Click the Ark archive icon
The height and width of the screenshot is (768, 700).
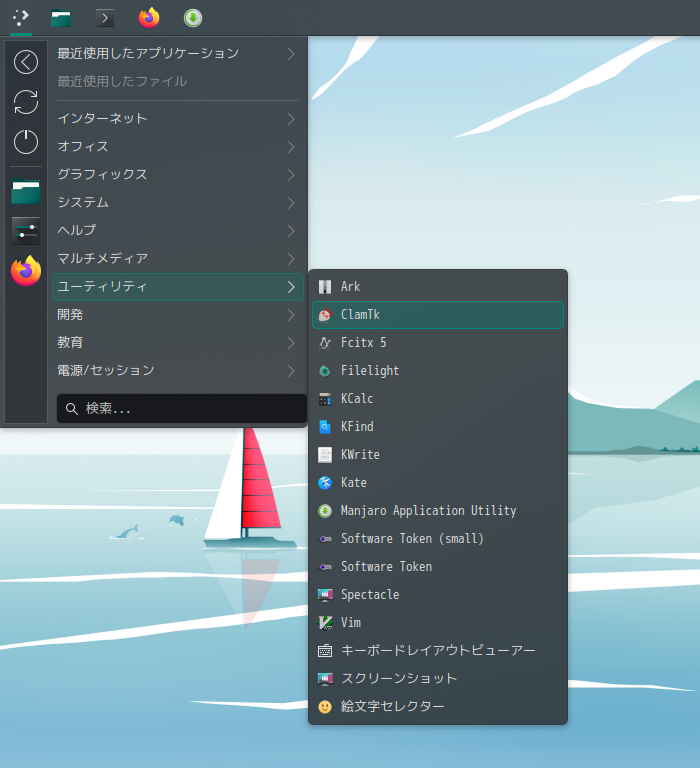point(325,287)
